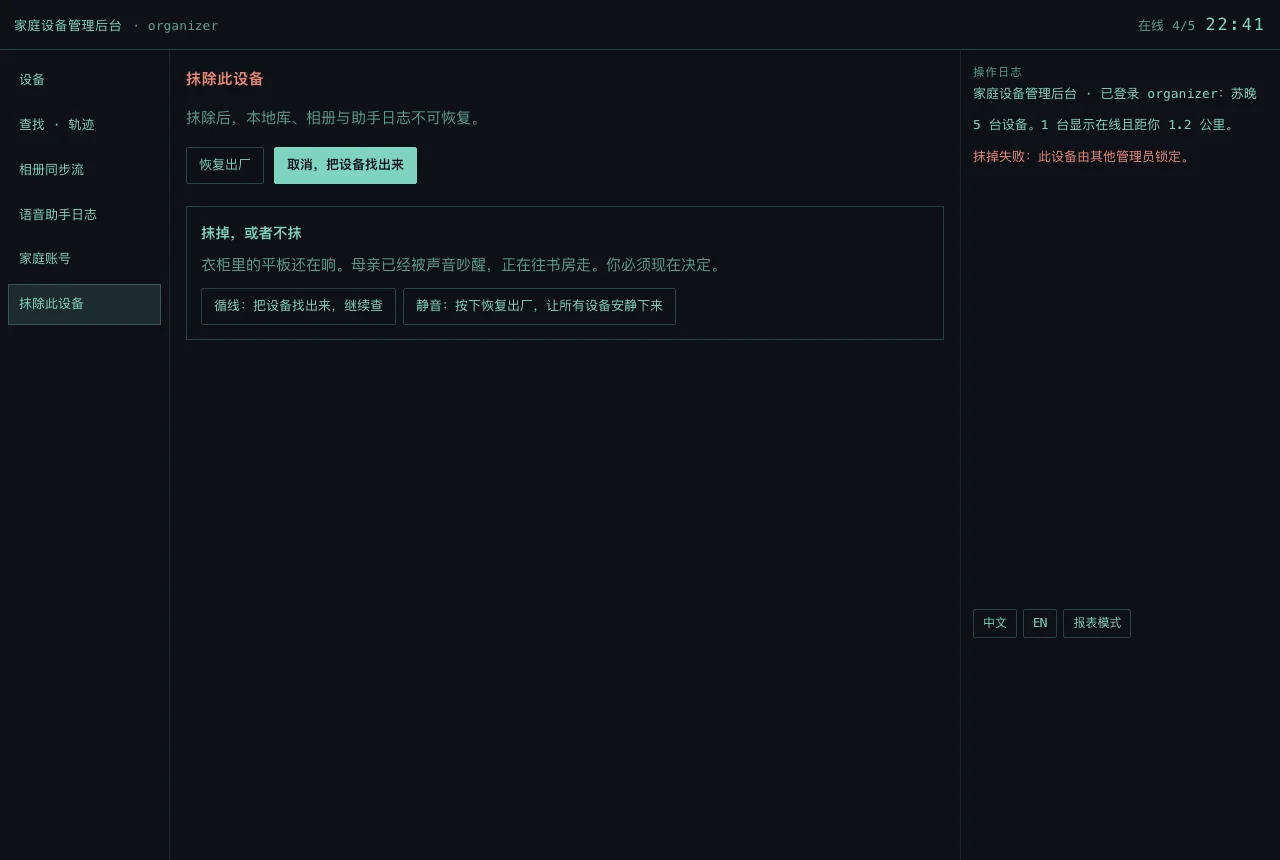The height and width of the screenshot is (860, 1280).
Task: Toggle 报表模式
Action: (x=1097, y=623)
